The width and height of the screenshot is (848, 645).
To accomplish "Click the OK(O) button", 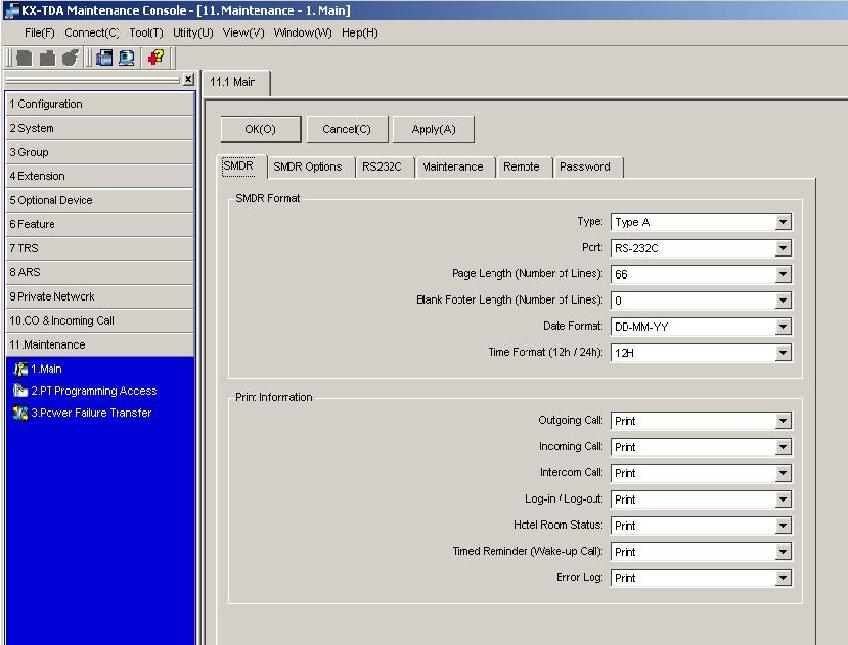I will pos(261,129).
